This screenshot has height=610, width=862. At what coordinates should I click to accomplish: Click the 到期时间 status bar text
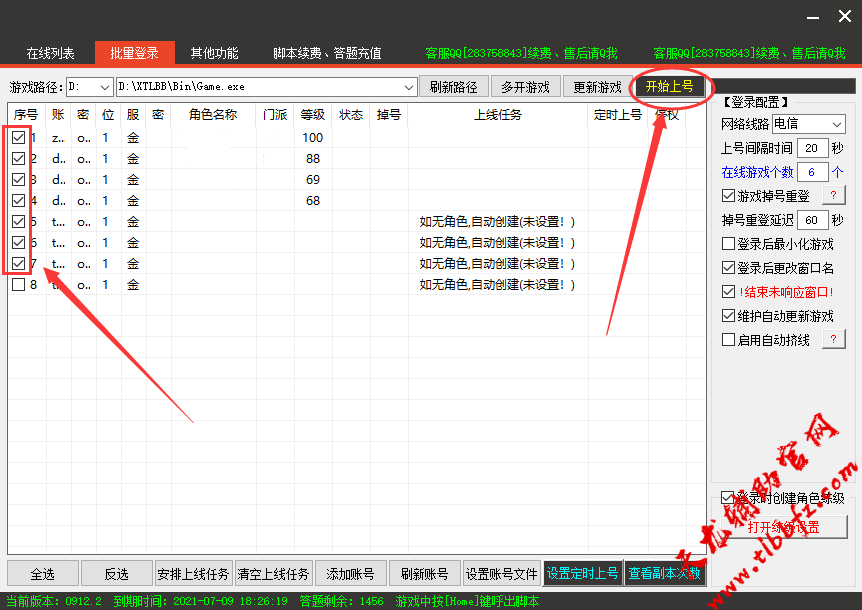click(201, 601)
